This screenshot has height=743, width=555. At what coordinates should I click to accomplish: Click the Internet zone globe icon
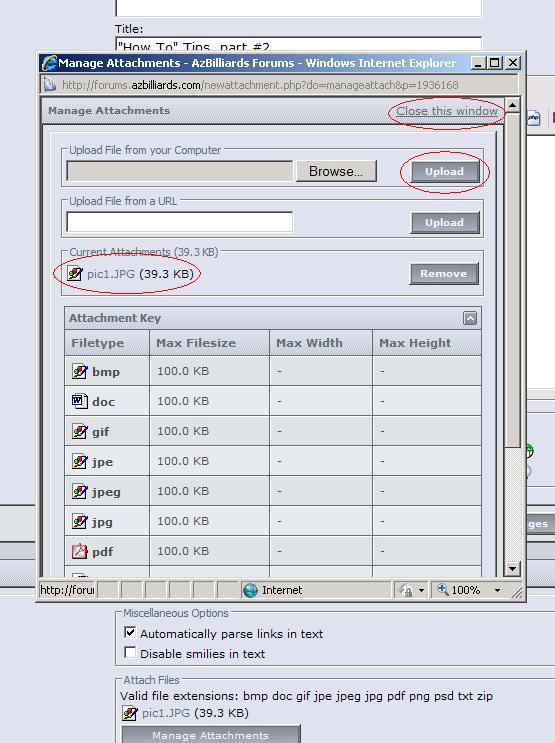pos(250,590)
